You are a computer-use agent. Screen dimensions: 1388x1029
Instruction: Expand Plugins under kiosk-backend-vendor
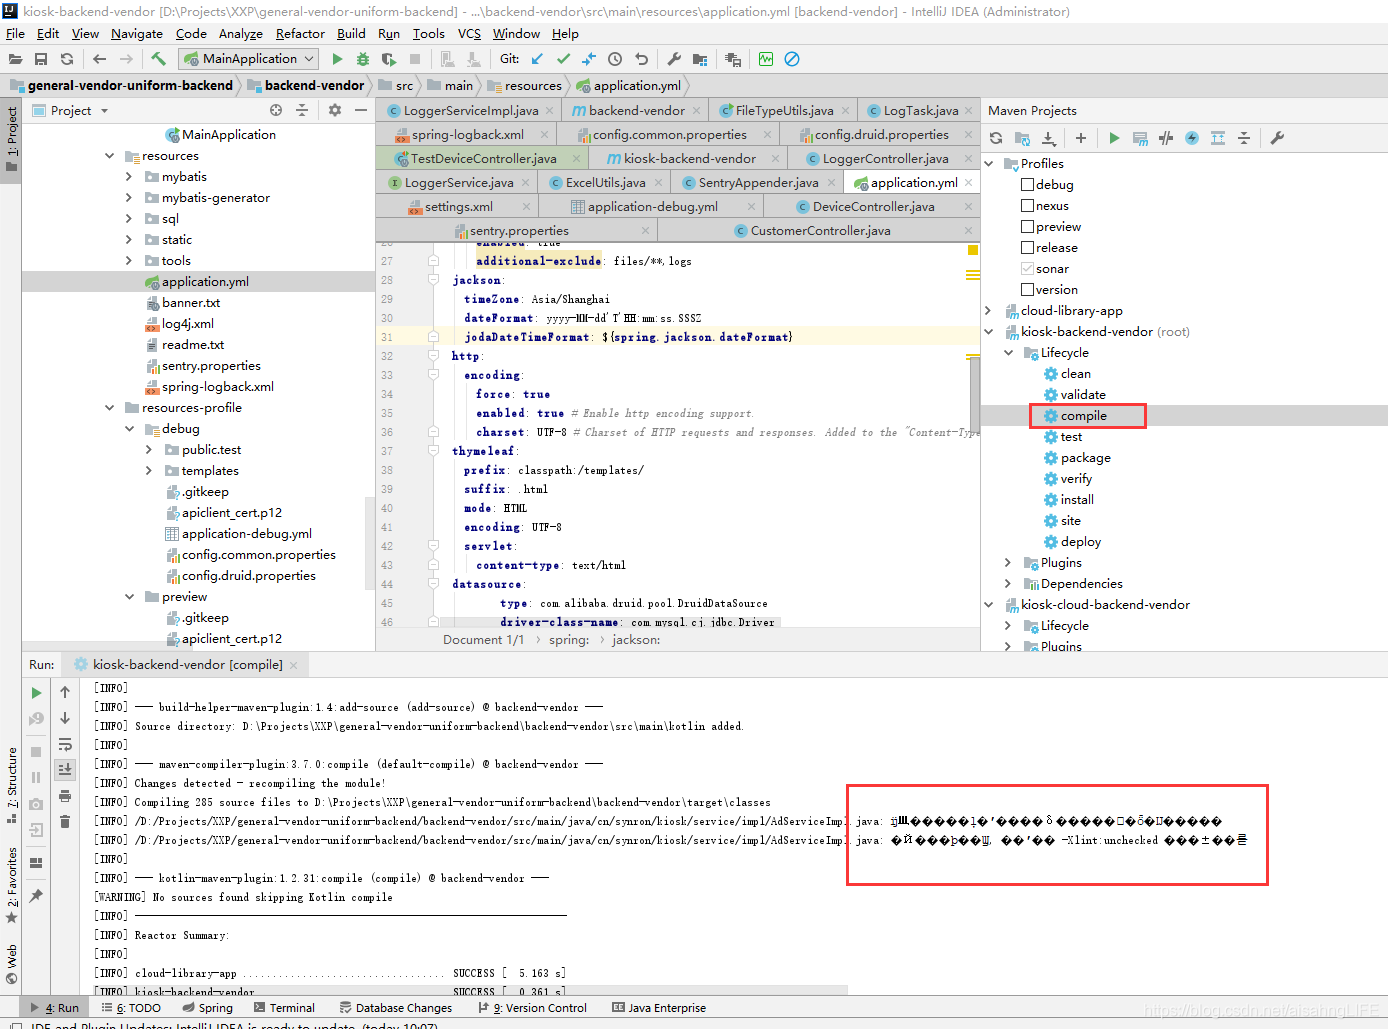(x=1008, y=562)
